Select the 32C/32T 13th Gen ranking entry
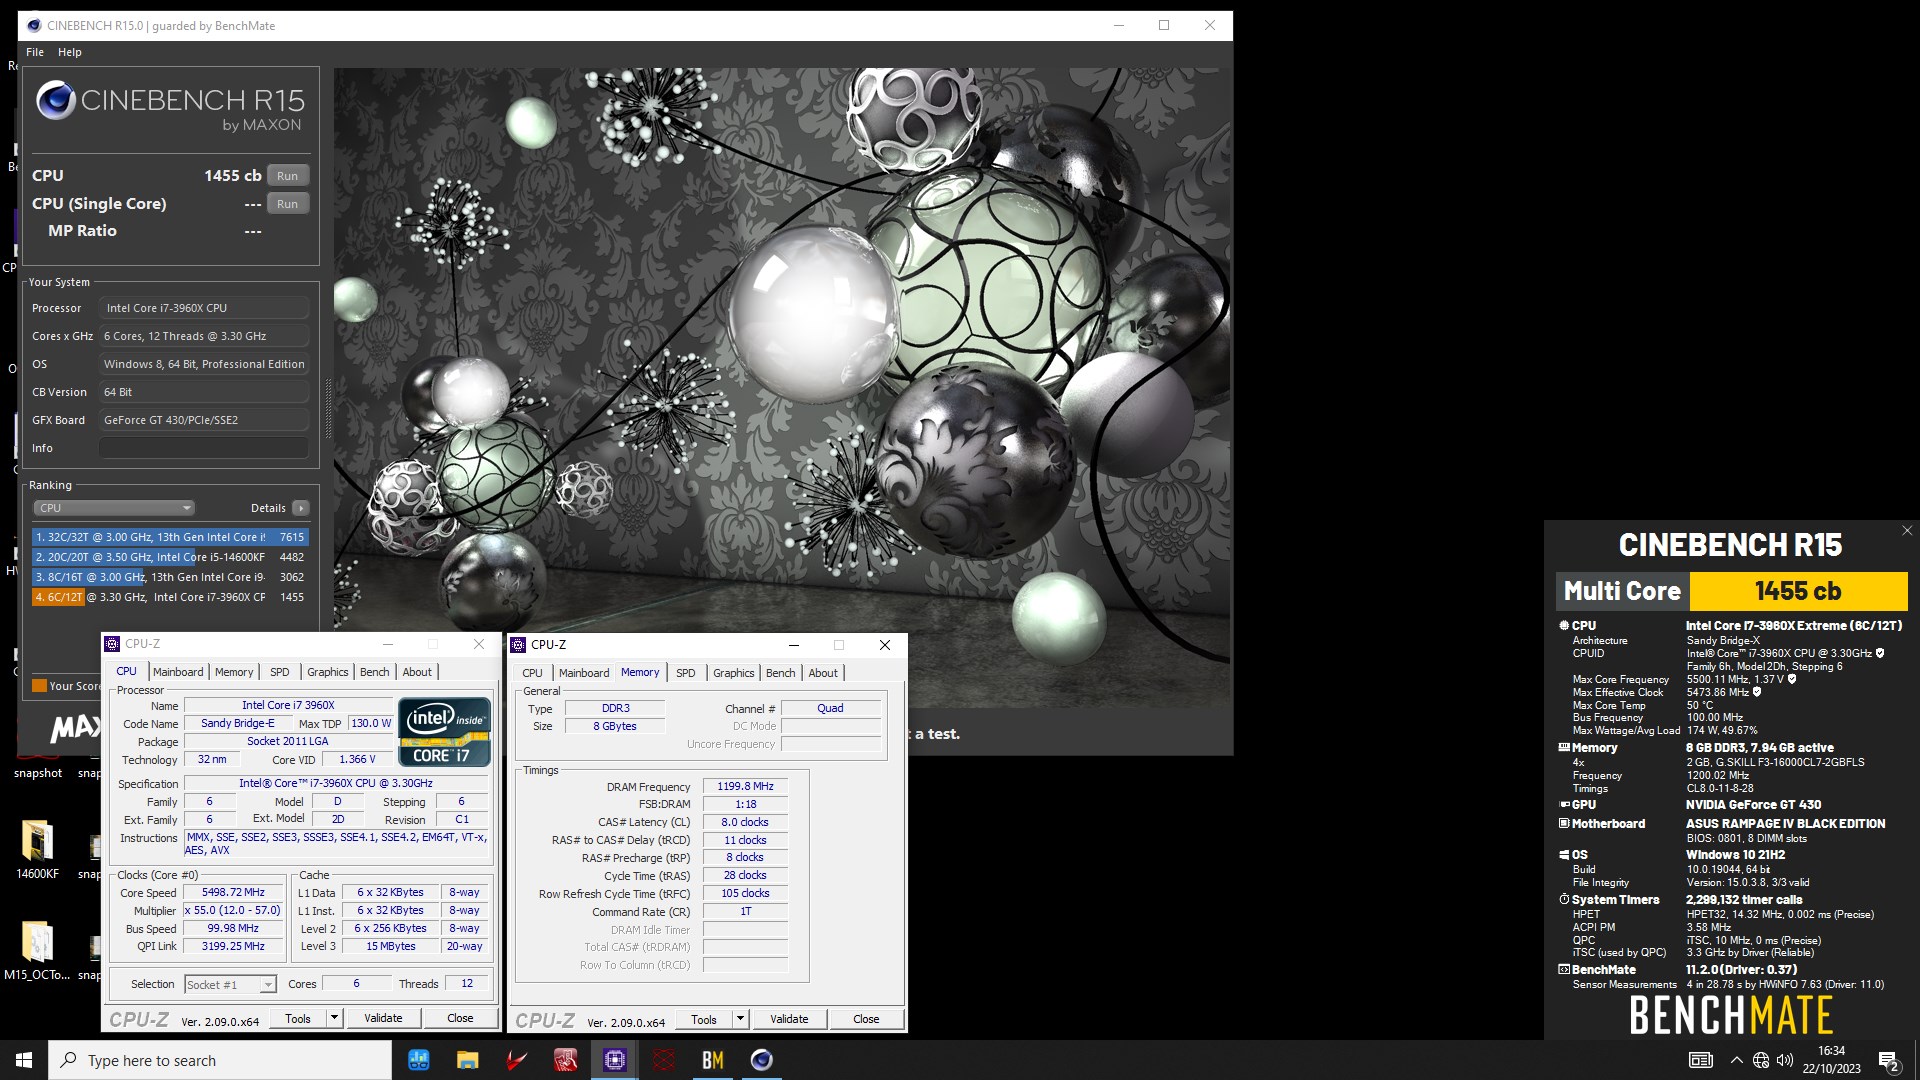1920x1080 pixels. coord(170,537)
